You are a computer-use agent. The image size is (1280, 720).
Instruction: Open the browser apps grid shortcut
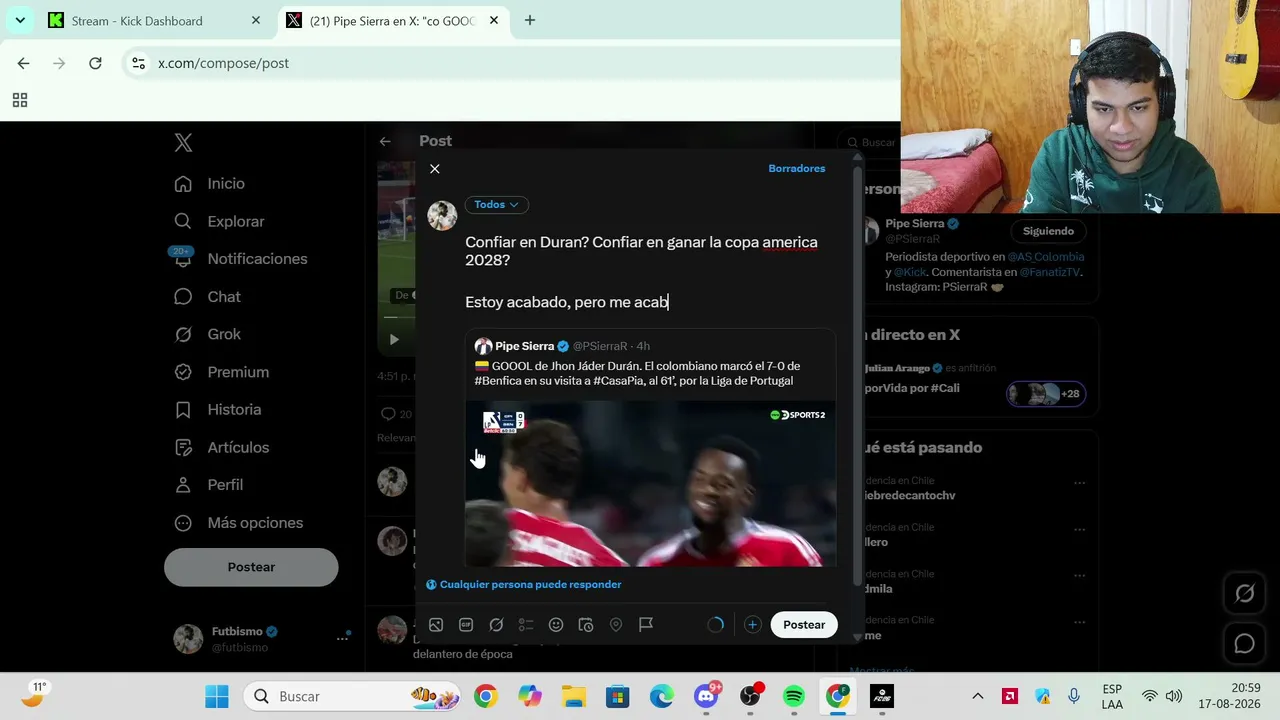click(20, 100)
